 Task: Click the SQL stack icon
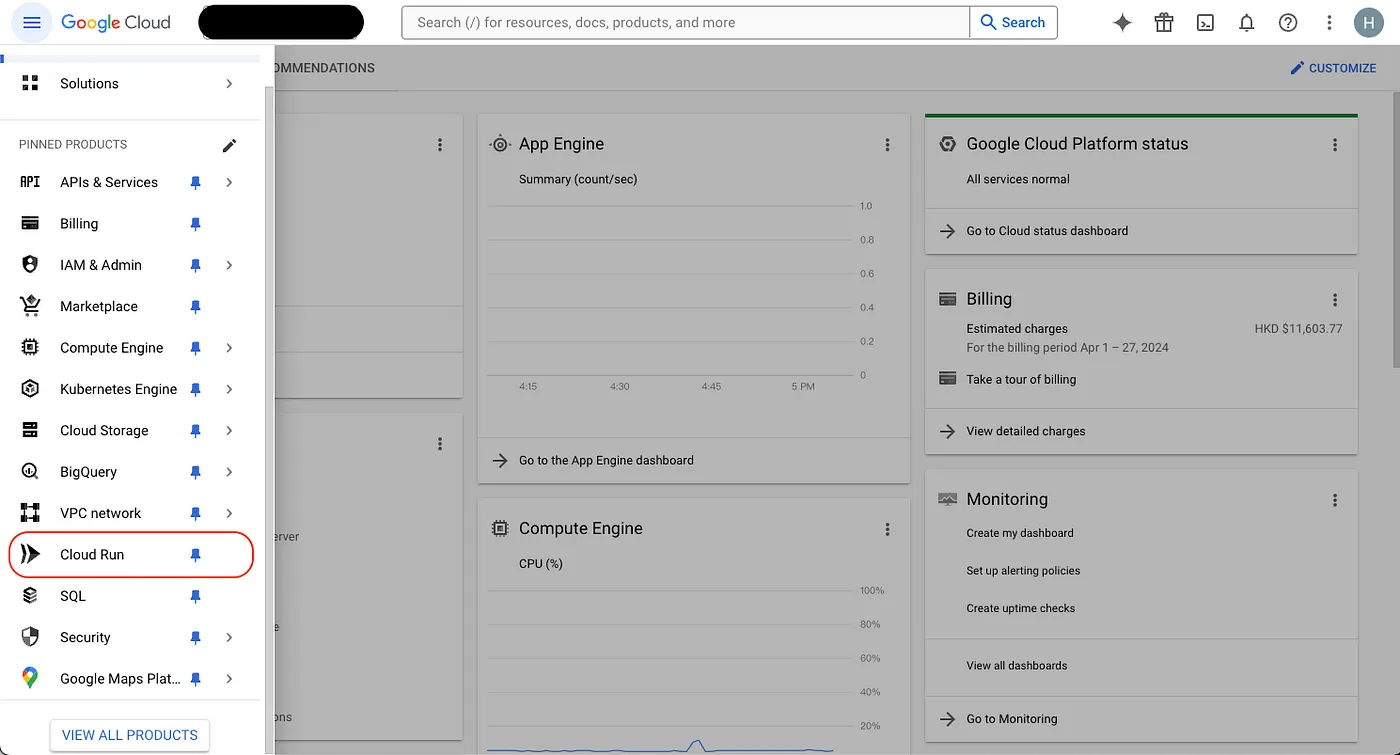(30, 596)
